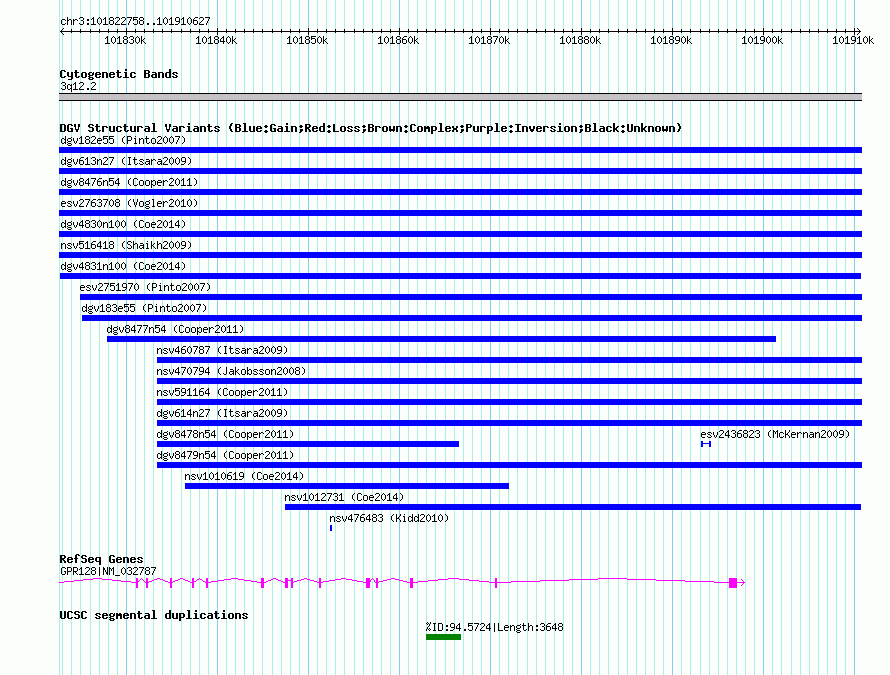Click dgv8478n54 (Cooper2011) variant label
This screenshot has height=675, width=890.
[225, 434]
